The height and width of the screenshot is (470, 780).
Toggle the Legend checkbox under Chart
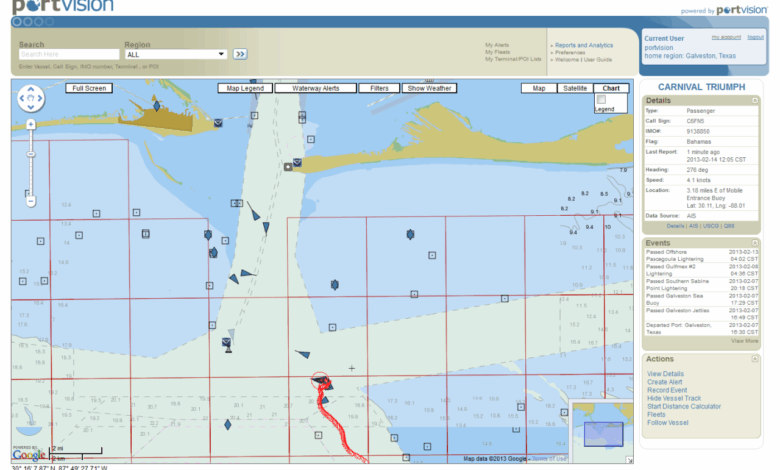(601, 99)
